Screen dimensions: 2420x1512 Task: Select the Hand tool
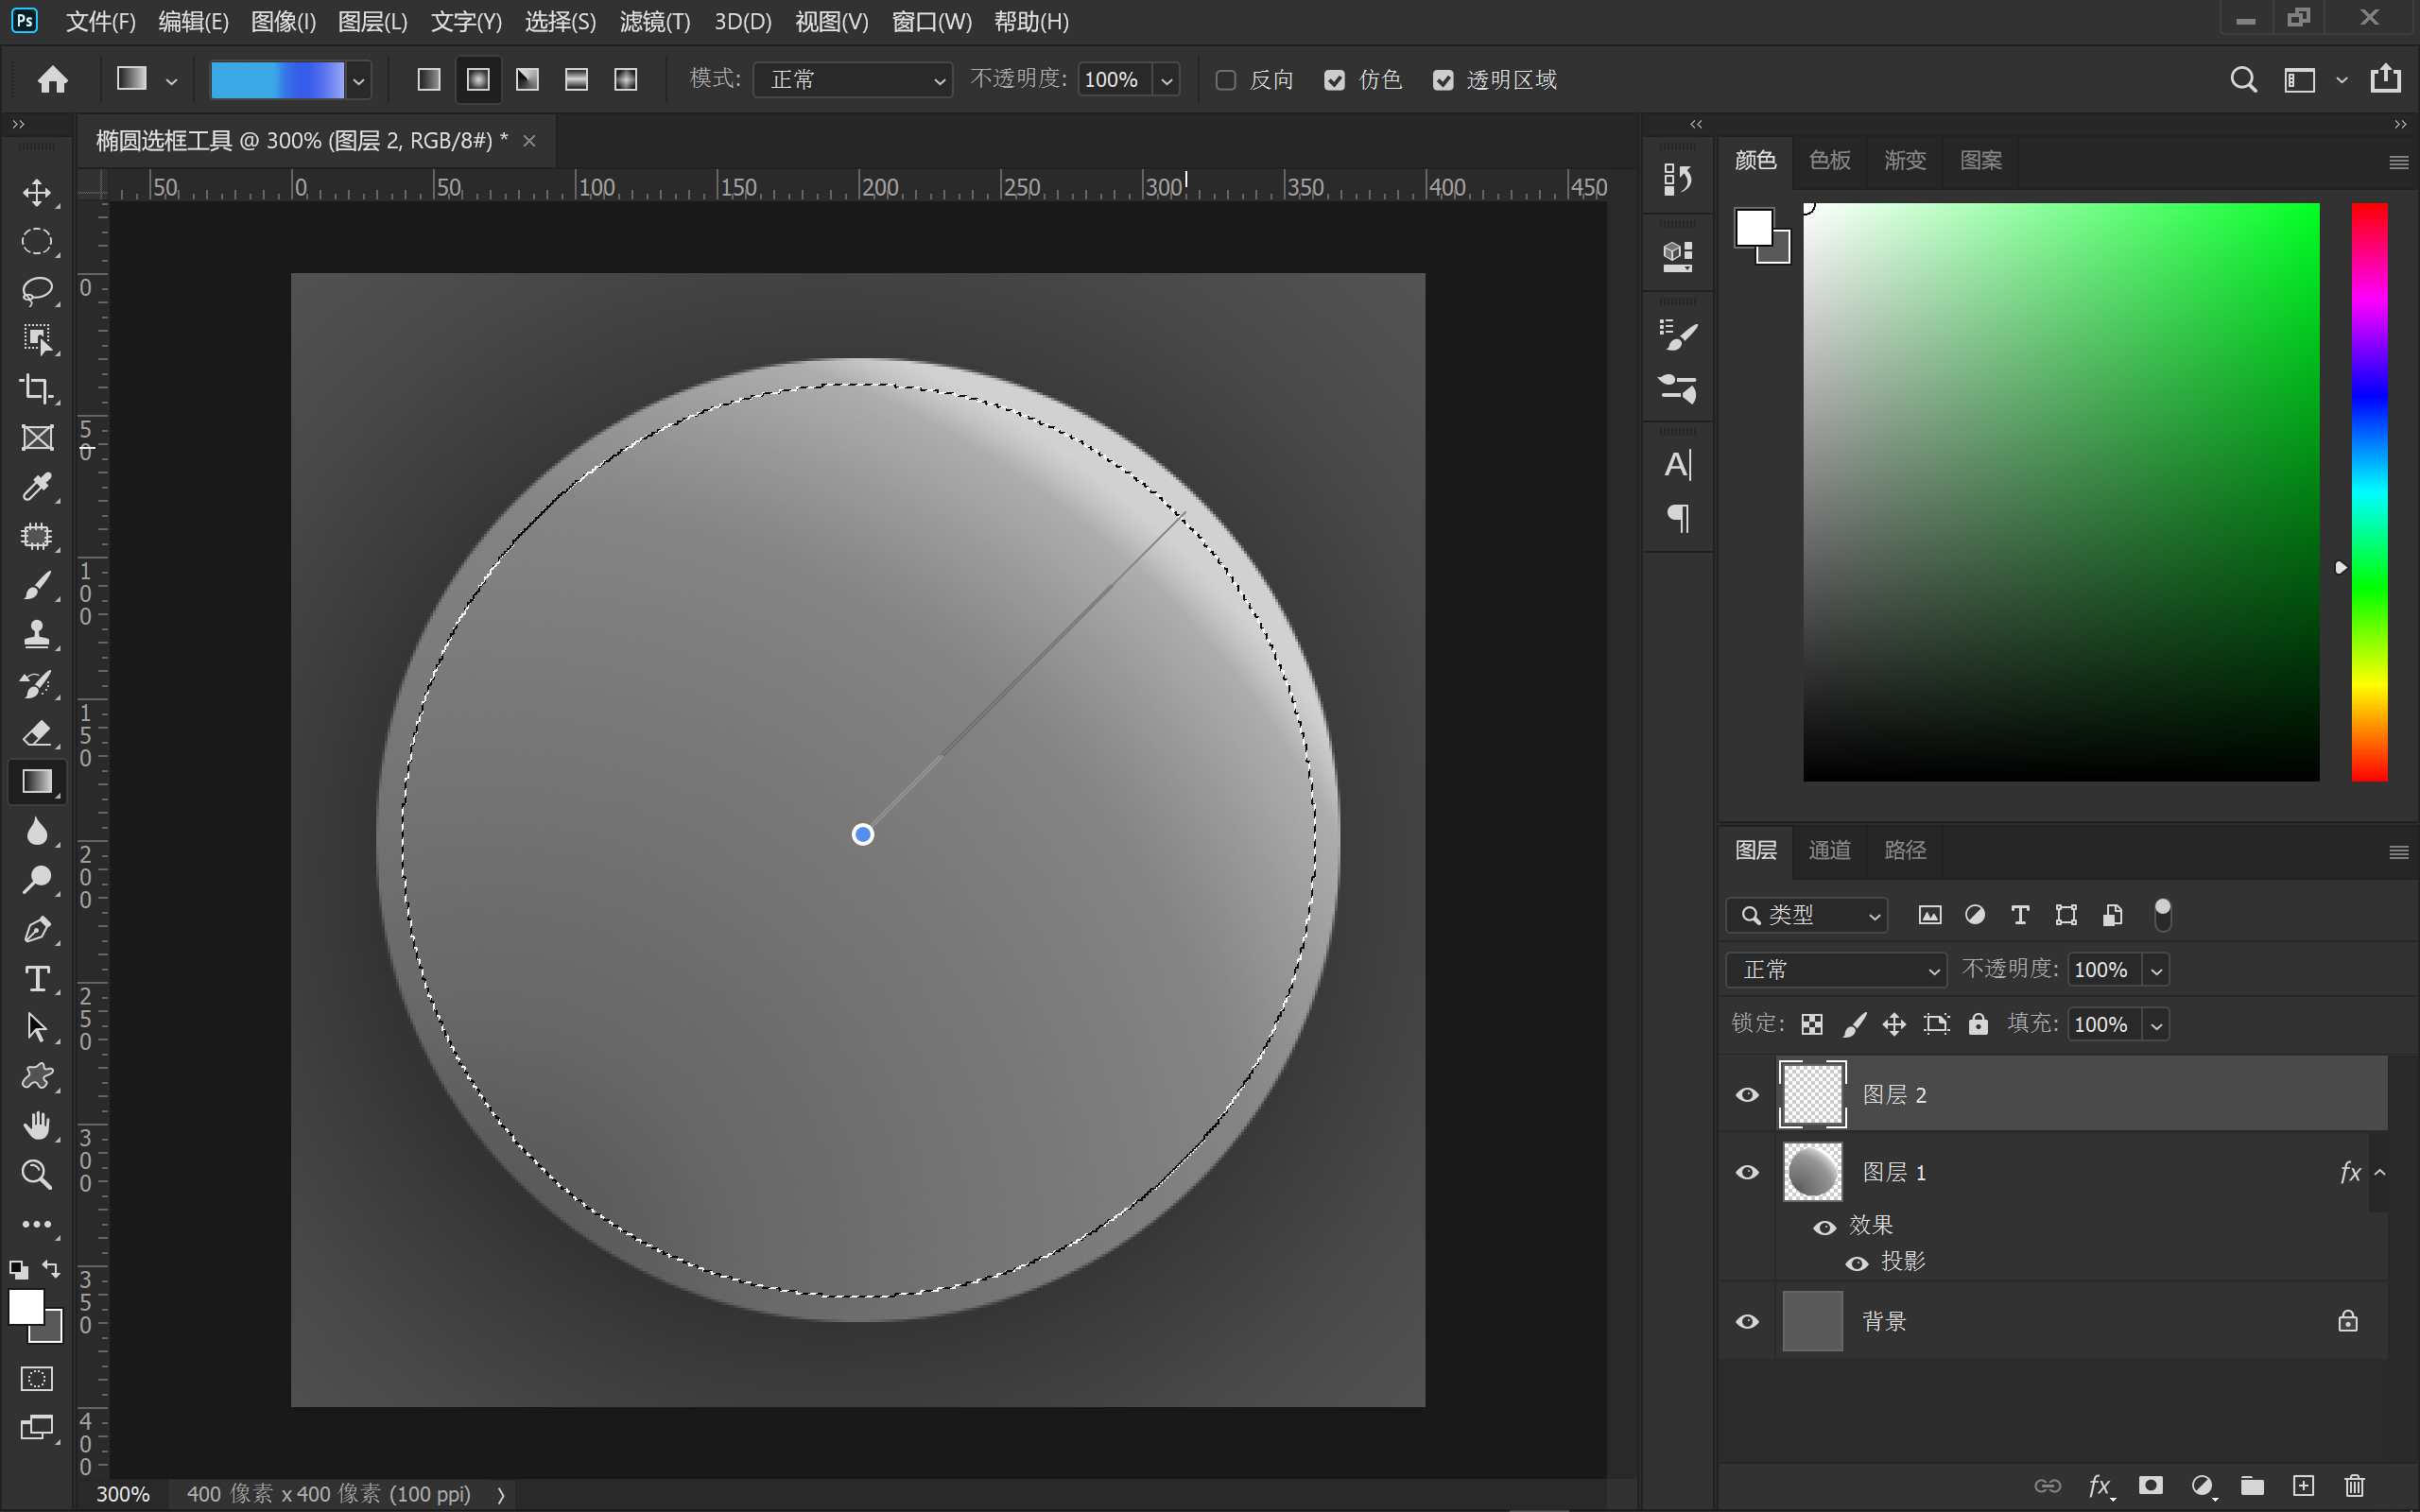point(37,1125)
